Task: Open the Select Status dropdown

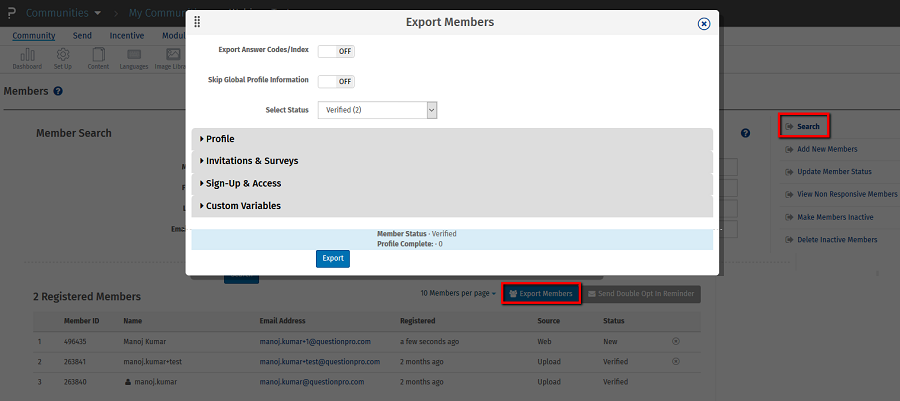Action: [377, 110]
